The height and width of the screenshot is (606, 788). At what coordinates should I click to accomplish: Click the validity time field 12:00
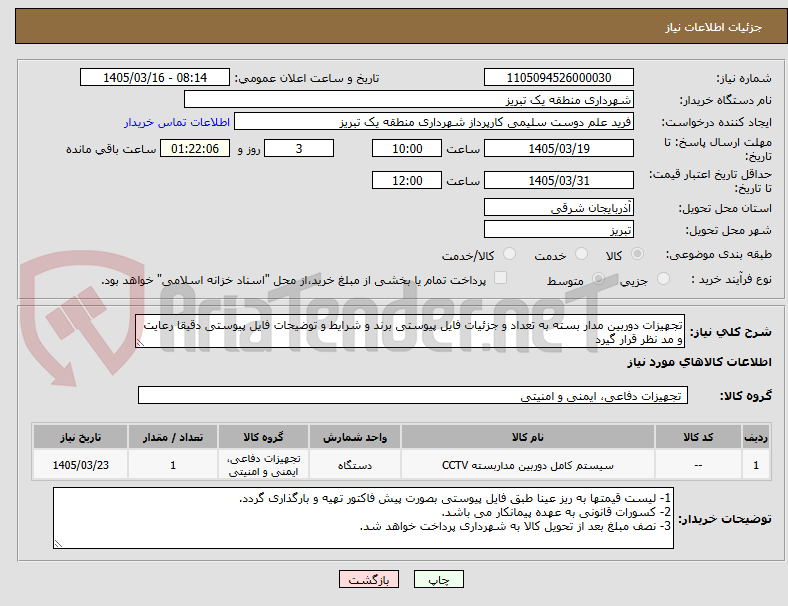407,180
